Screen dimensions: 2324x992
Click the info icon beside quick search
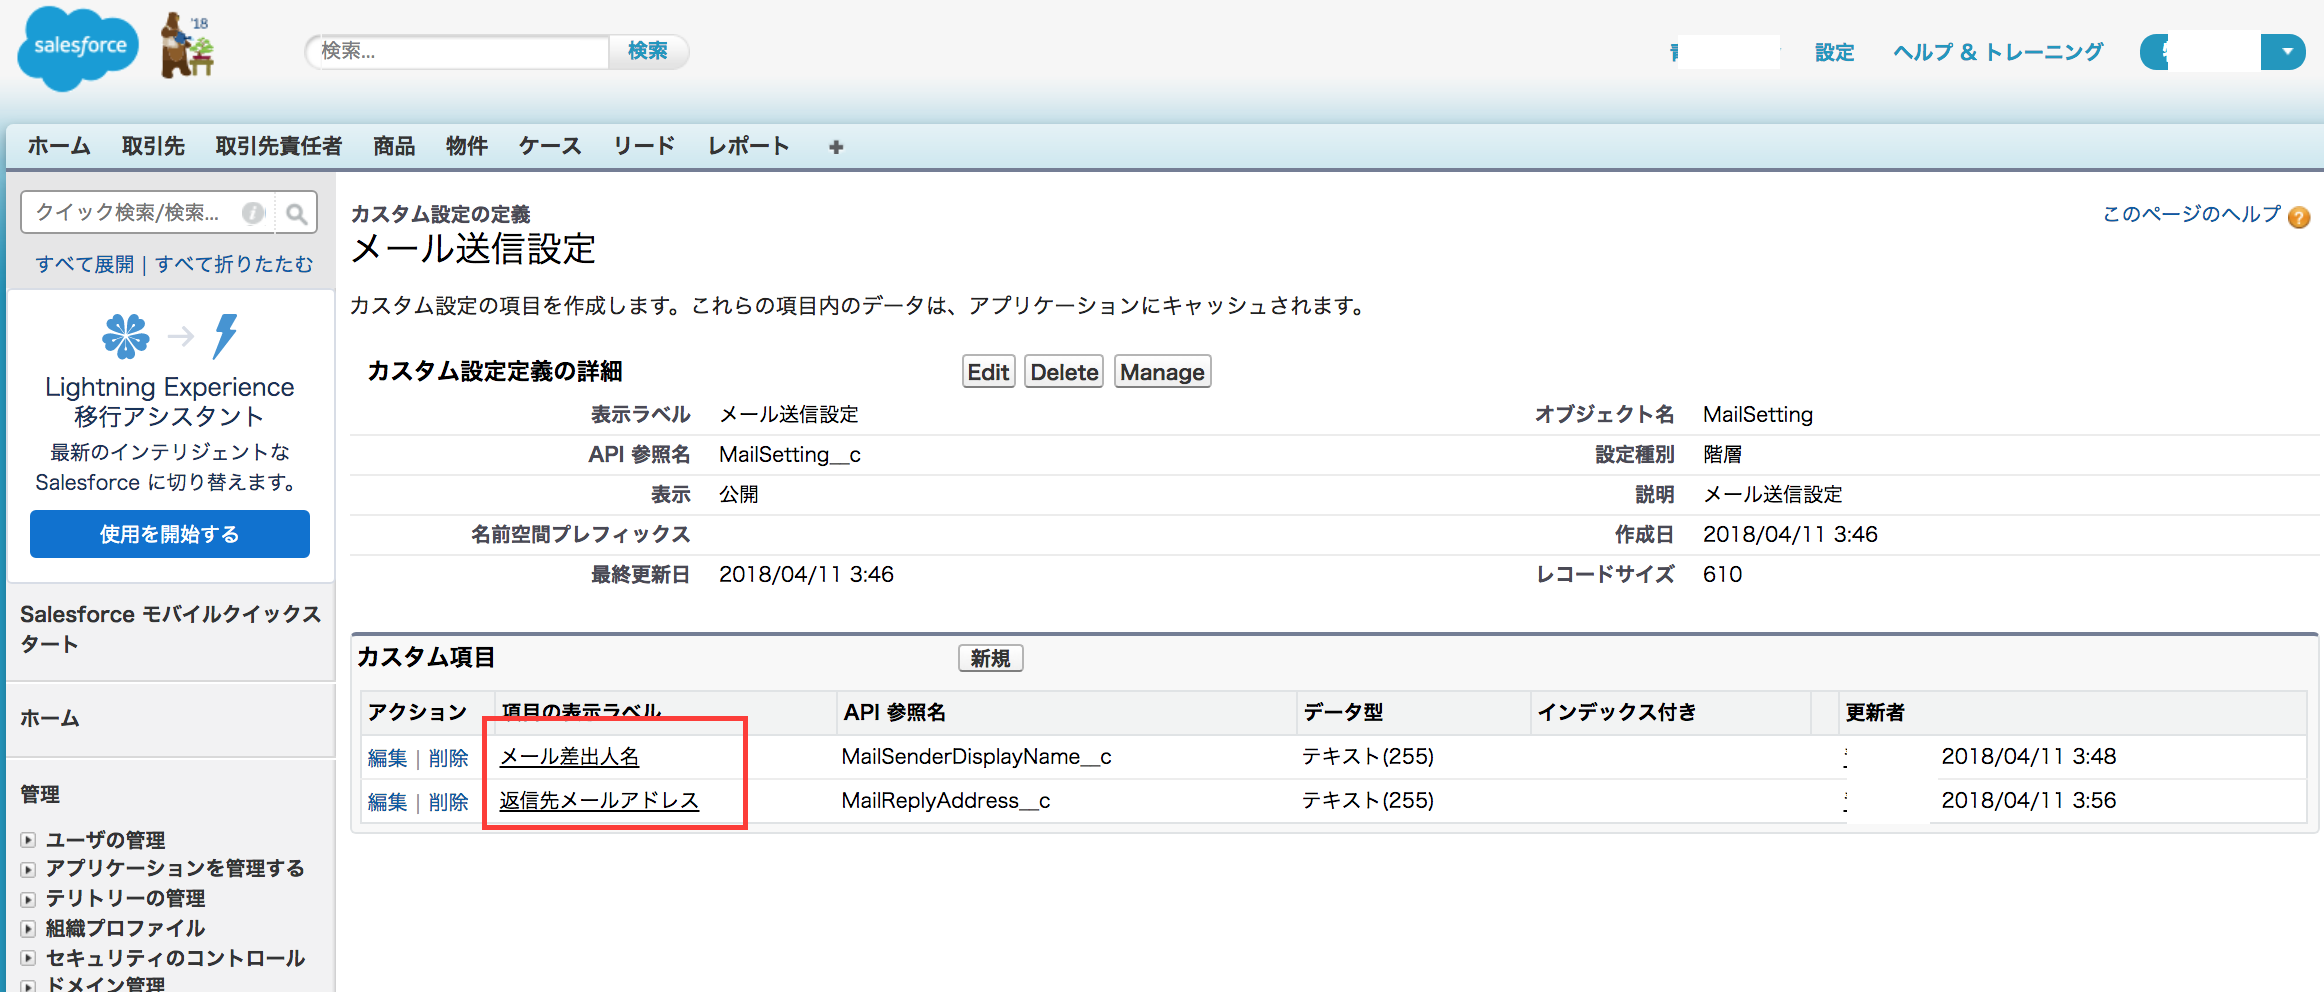pos(253,212)
